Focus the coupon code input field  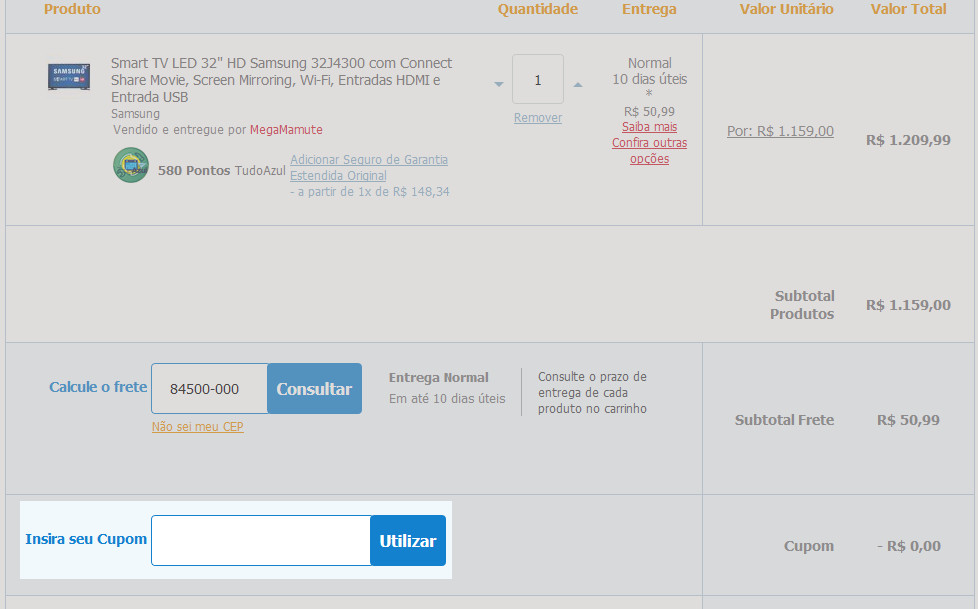[x=261, y=540]
